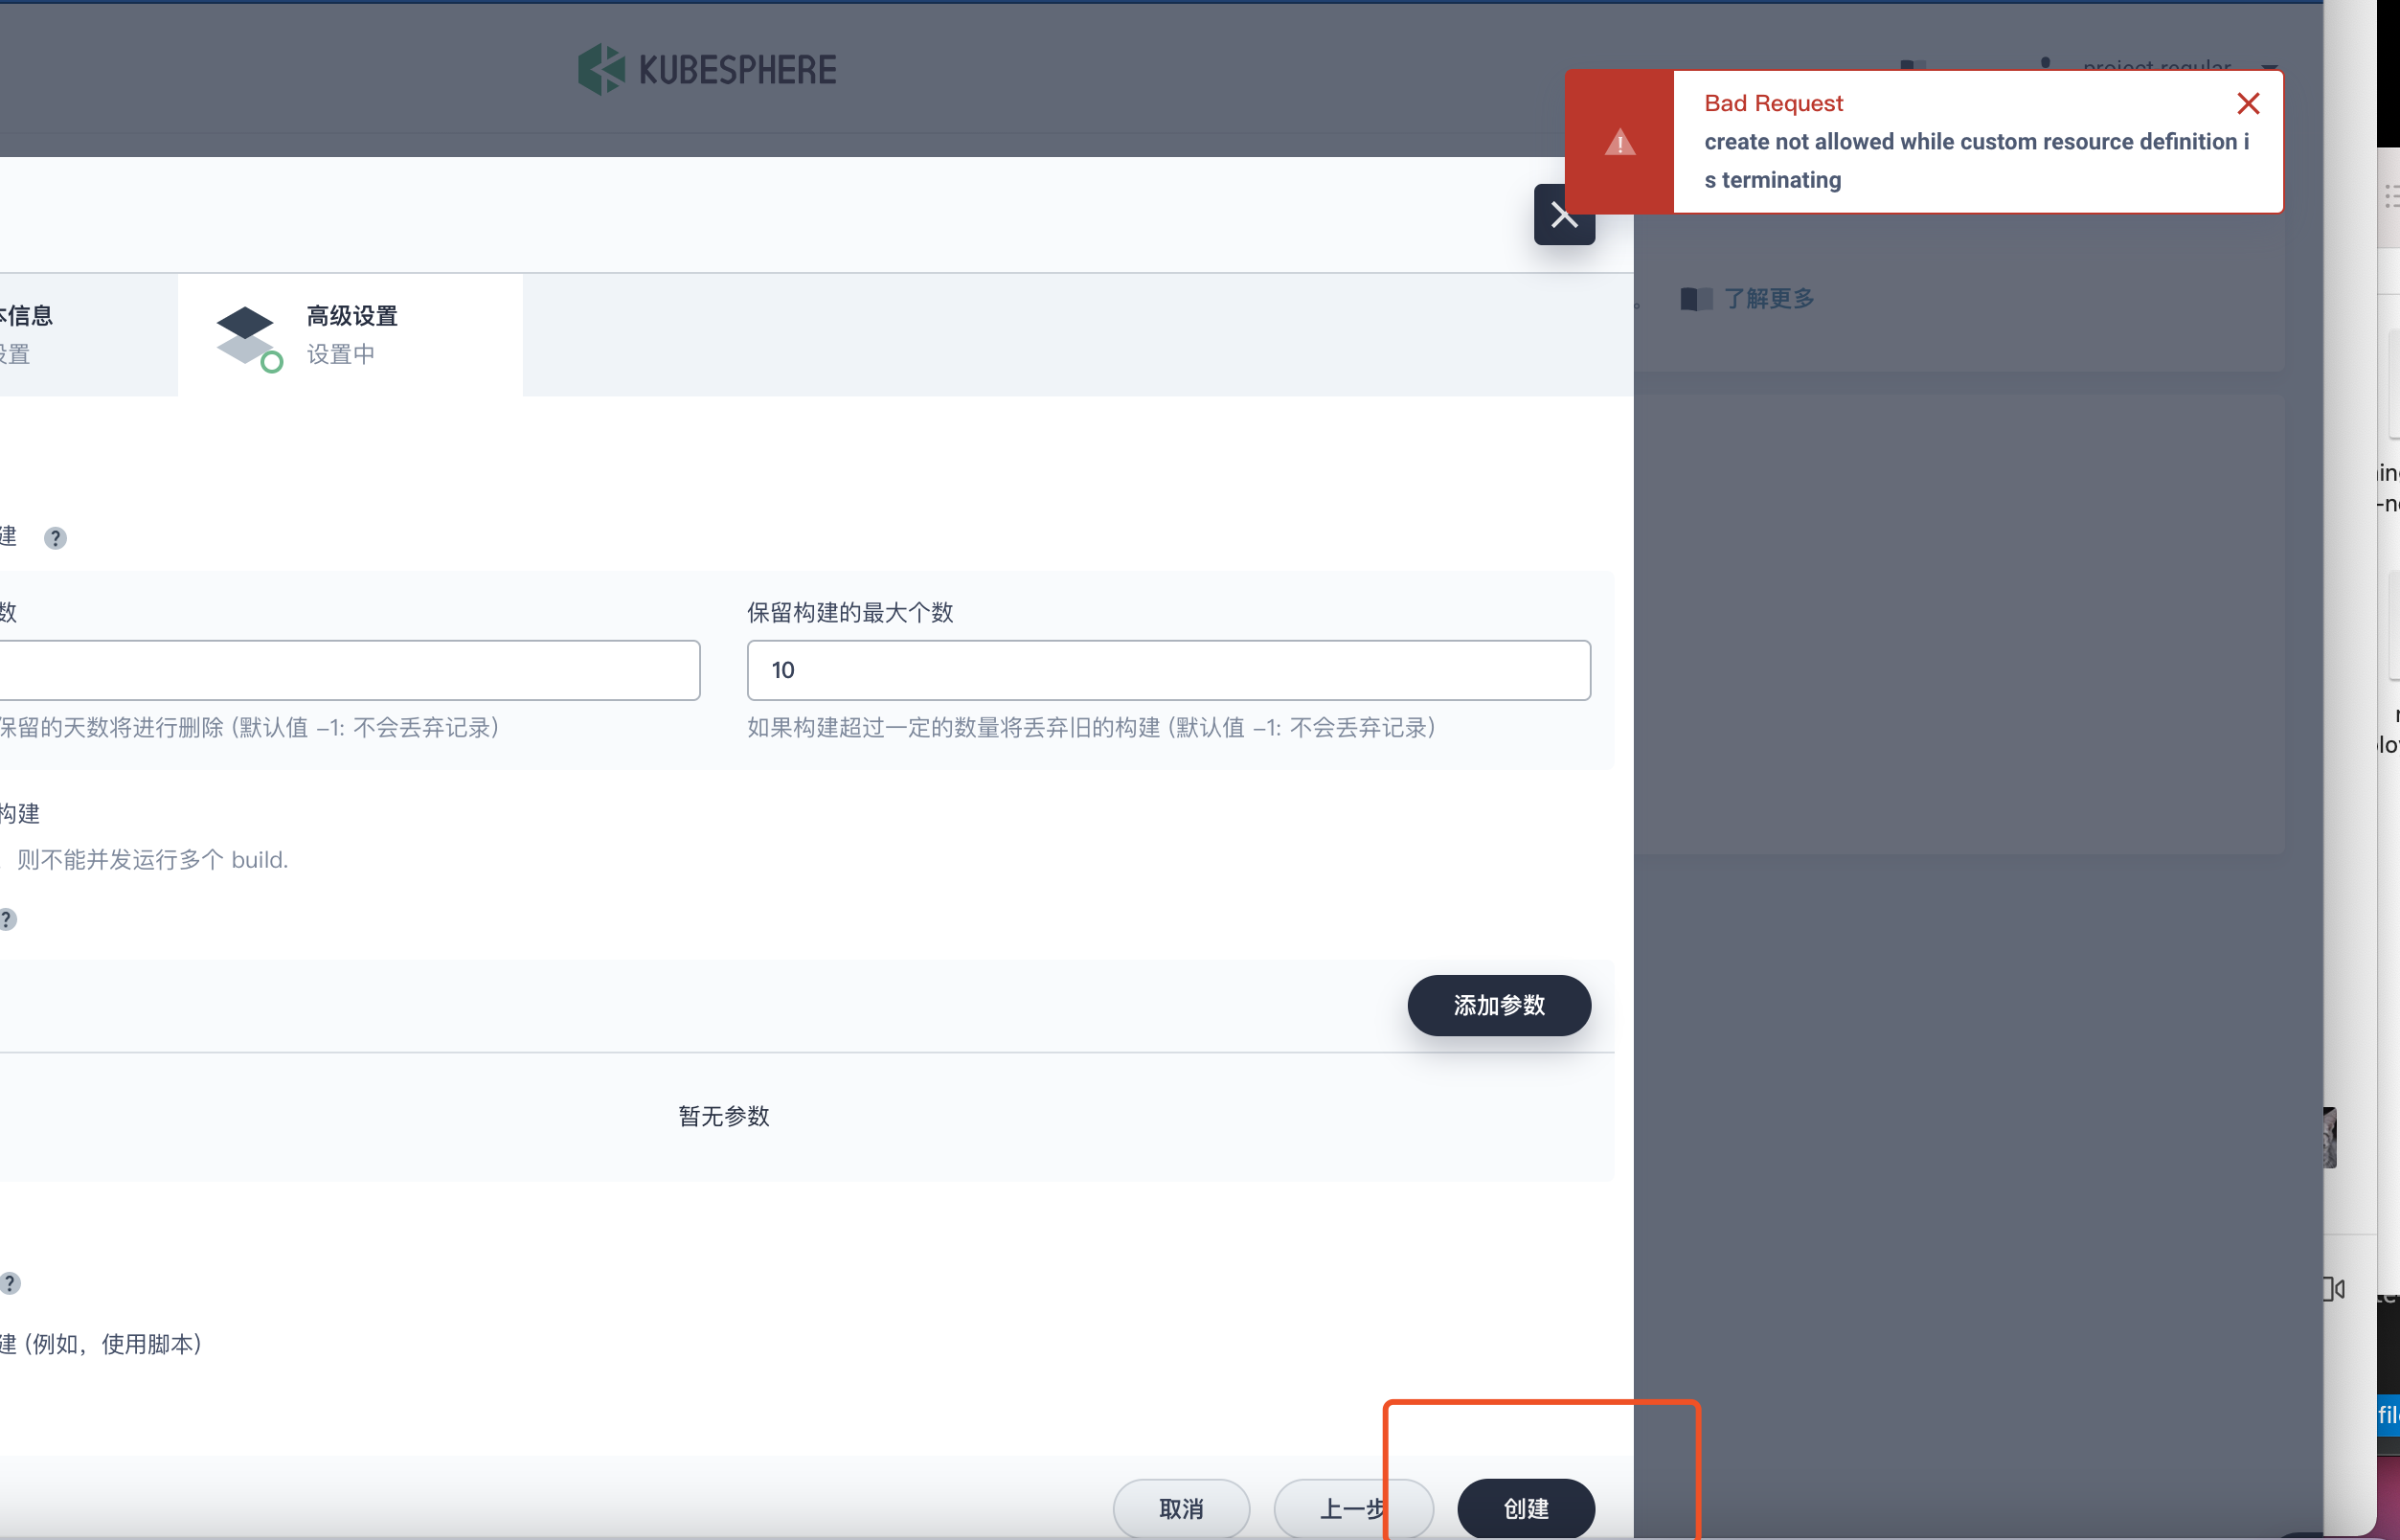
Task: Click the book icon beside 了解更多
Action: pos(1697,297)
